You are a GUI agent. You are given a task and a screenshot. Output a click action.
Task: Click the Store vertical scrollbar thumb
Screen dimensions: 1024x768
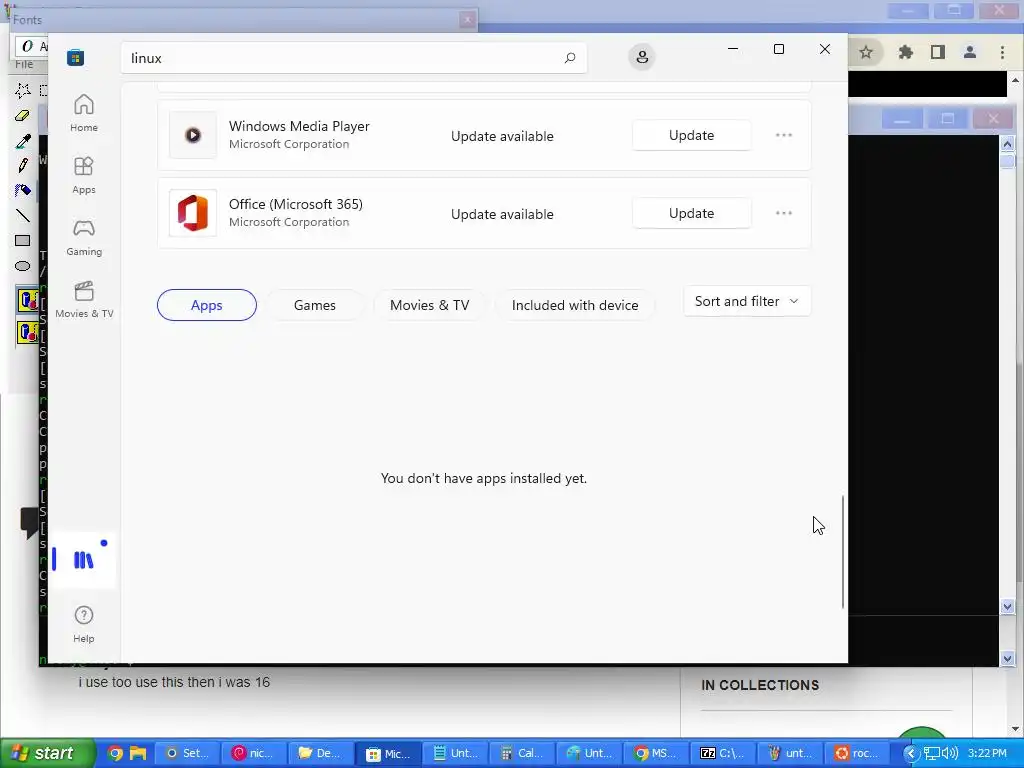pos(842,552)
